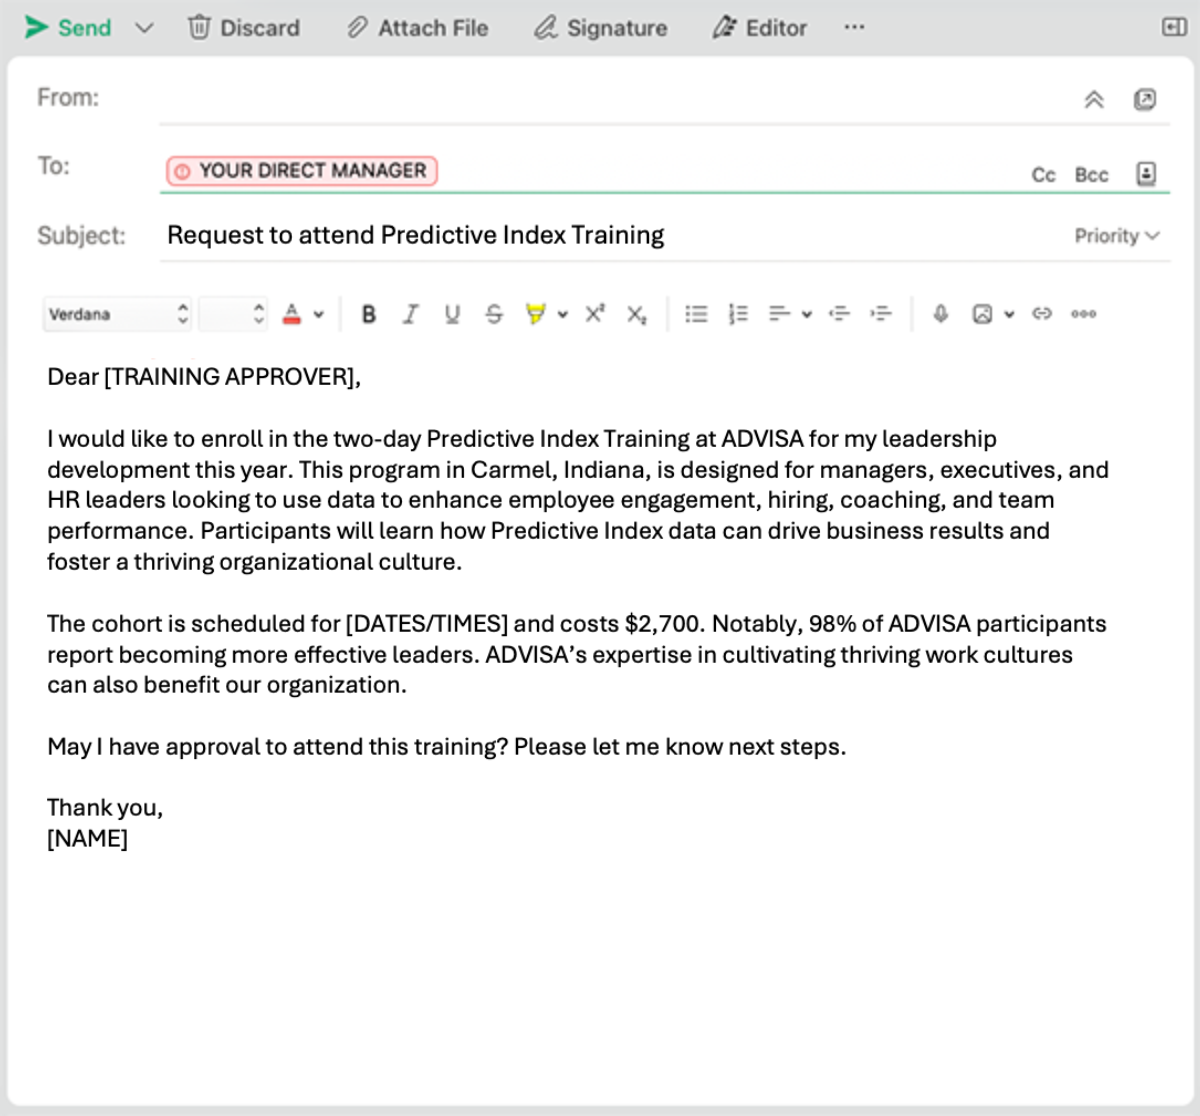Toggle bold formatting

pos(369,314)
